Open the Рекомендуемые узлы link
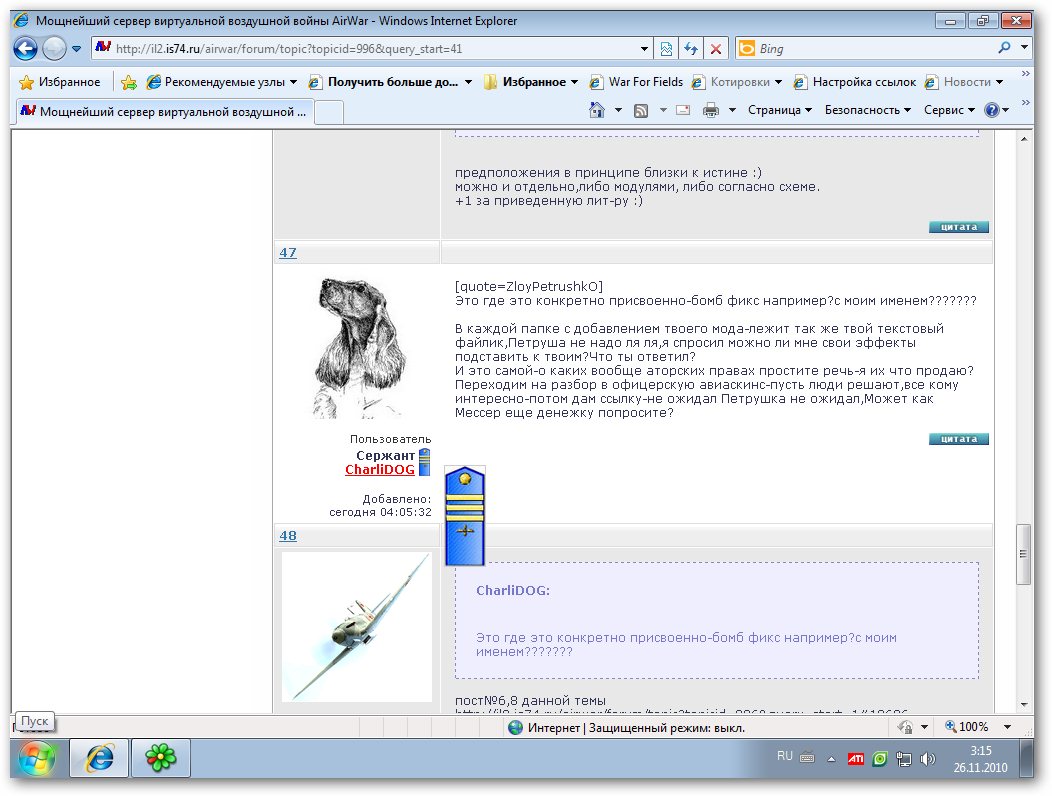Image resolution: width=1052 pixels, height=796 pixels. tap(217, 82)
